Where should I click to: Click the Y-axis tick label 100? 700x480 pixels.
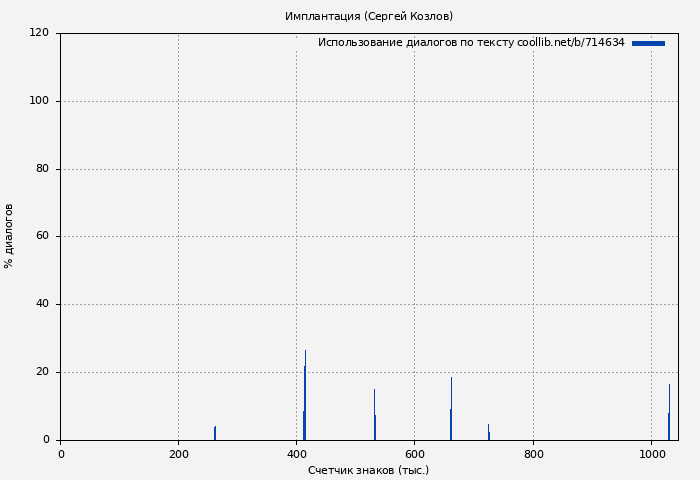click(x=39, y=101)
